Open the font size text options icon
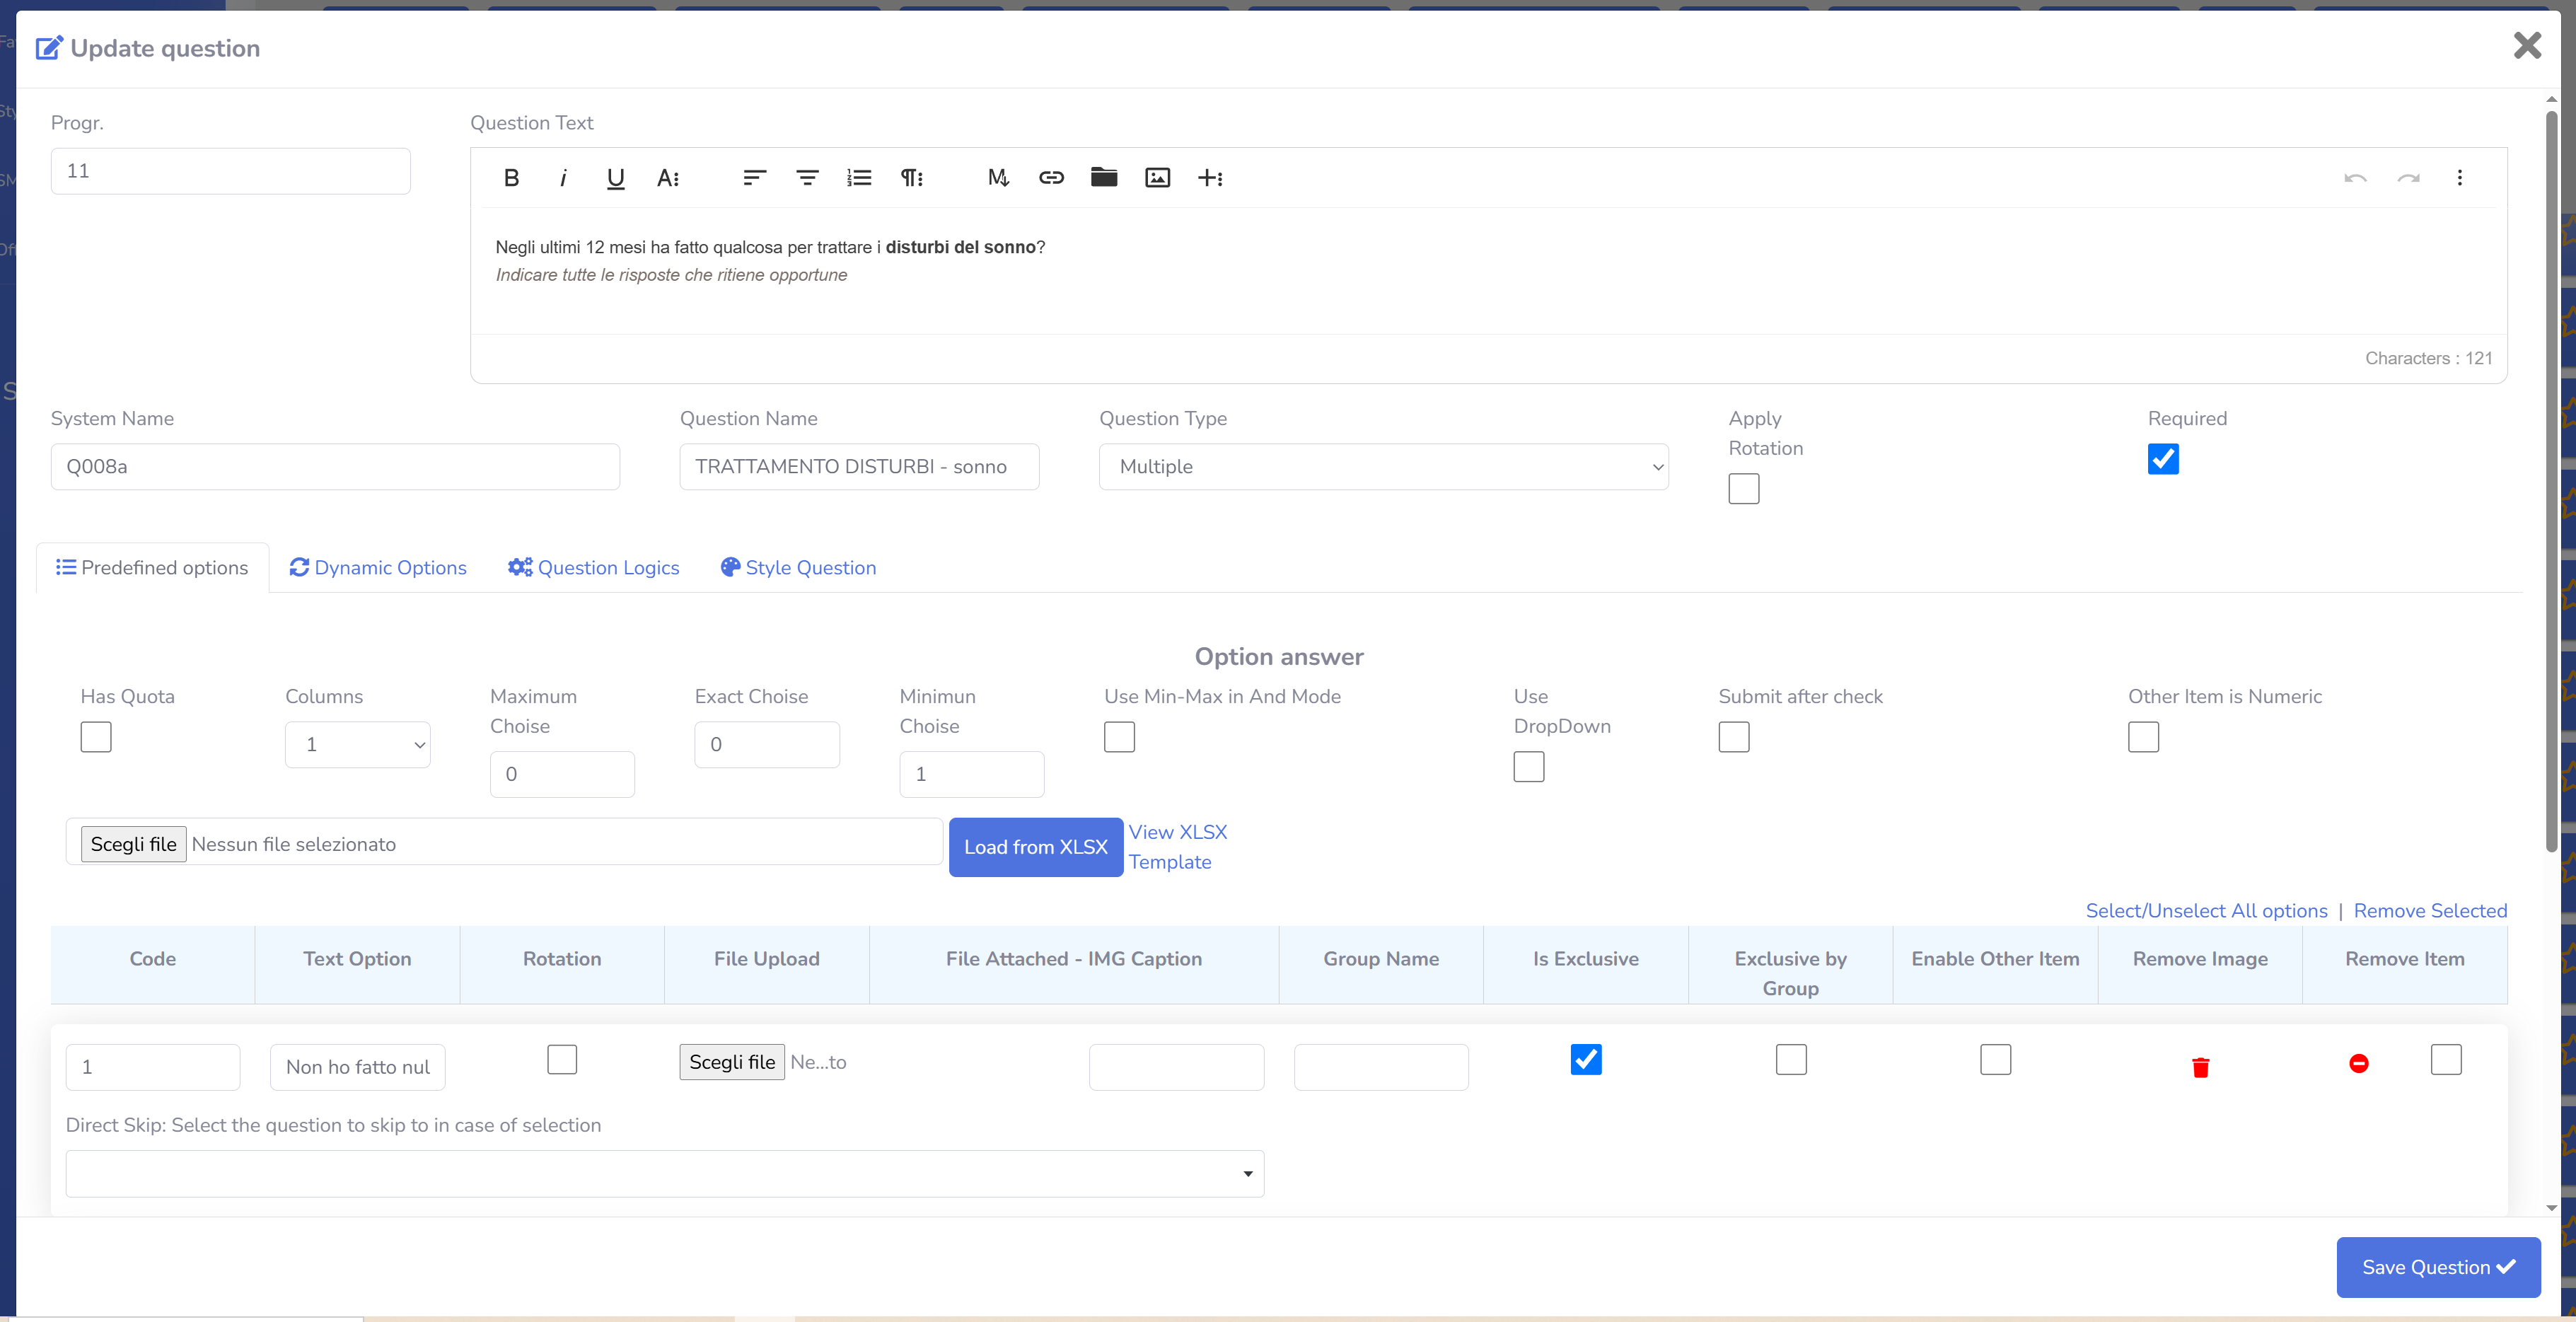This screenshot has height=1322, width=2576. coord(668,178)
